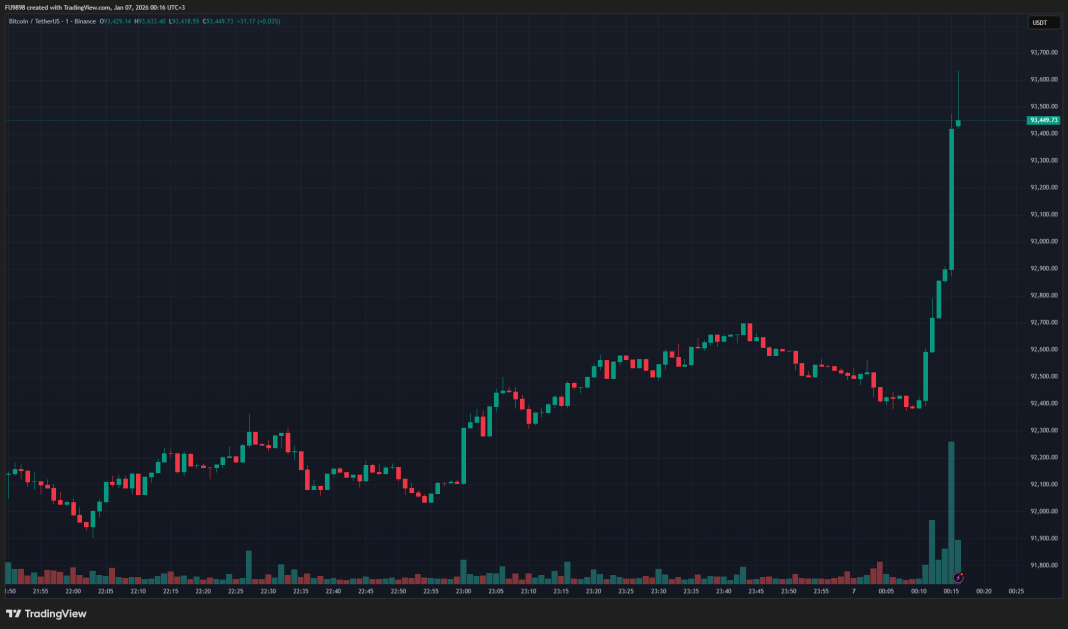Click the green current price tag on price axis

pyautogui.click(x=1043, y=120)
